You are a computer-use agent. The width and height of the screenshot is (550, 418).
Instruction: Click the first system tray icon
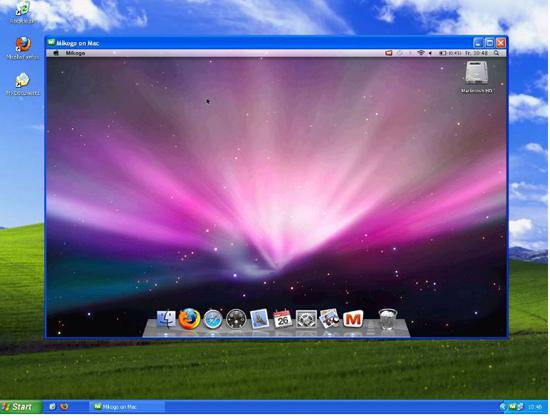point(503,407)
